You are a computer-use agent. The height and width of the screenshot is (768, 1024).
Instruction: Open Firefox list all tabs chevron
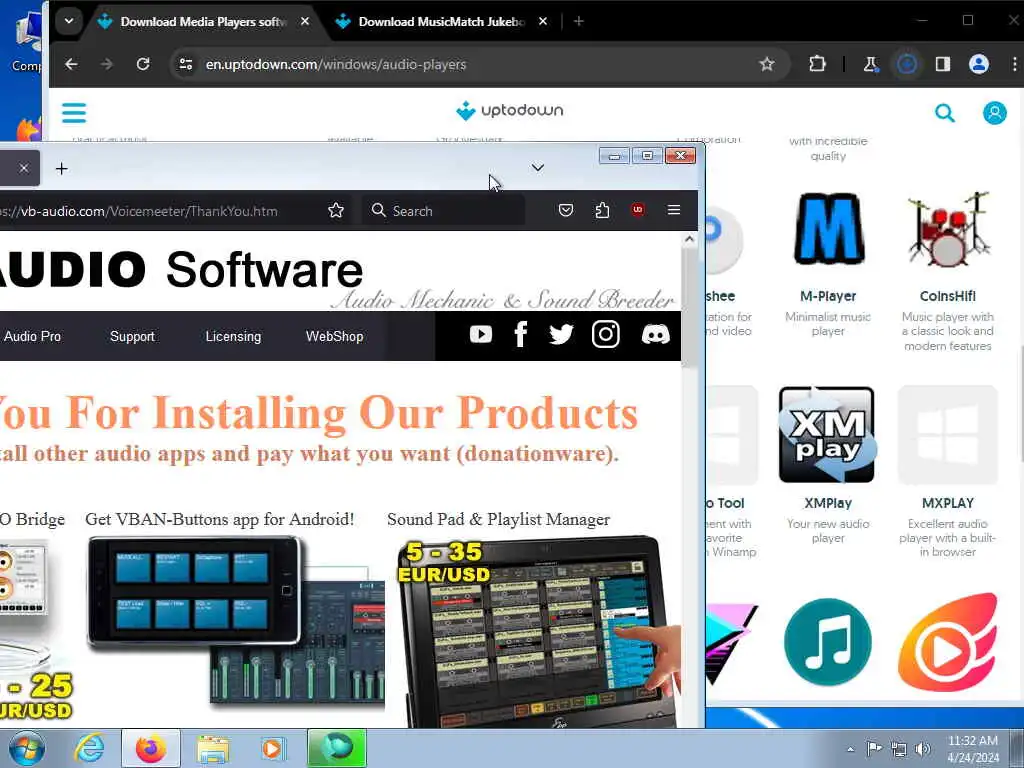[x=537, y=168]
